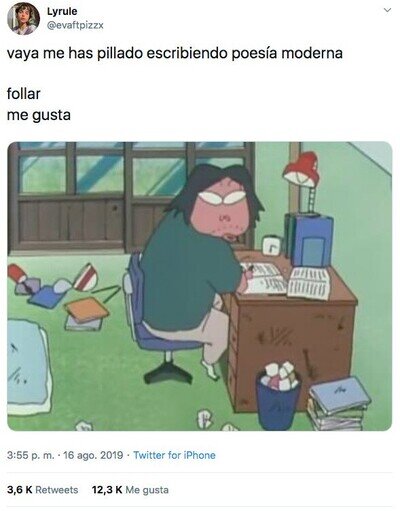Click the display name Lyrule

pyautogui.click(x=62, y=11)
